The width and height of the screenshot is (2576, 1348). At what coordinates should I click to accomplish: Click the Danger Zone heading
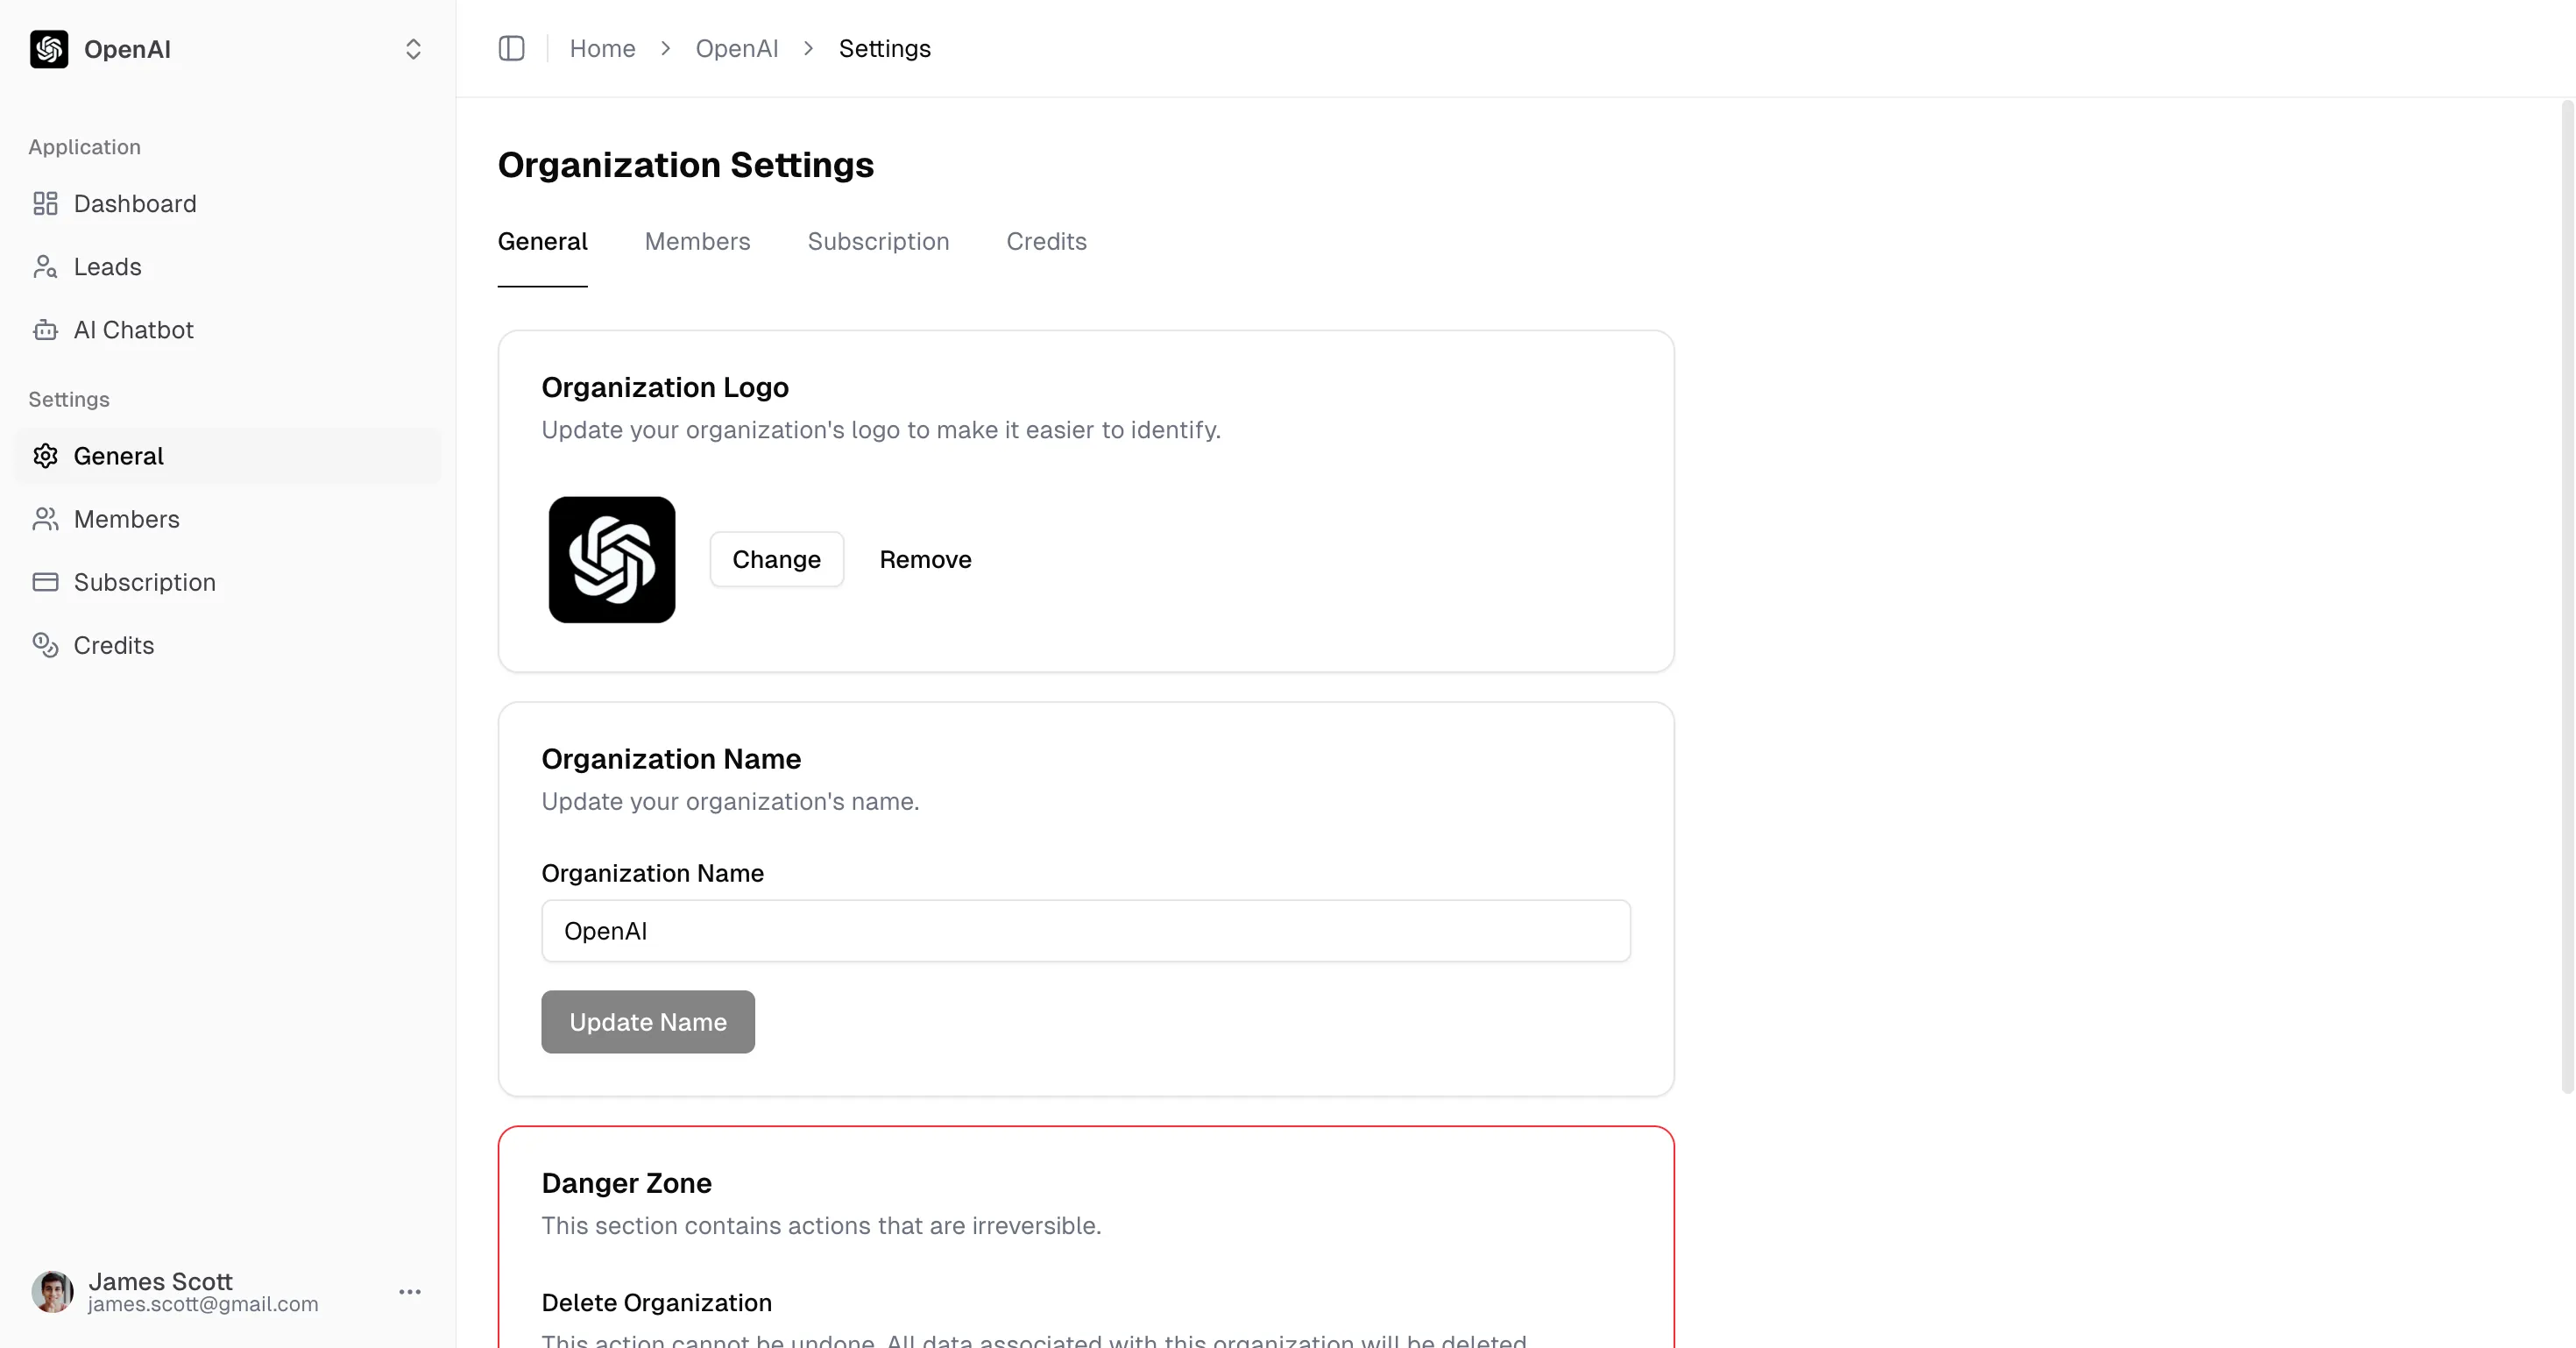click(627, 1183)
